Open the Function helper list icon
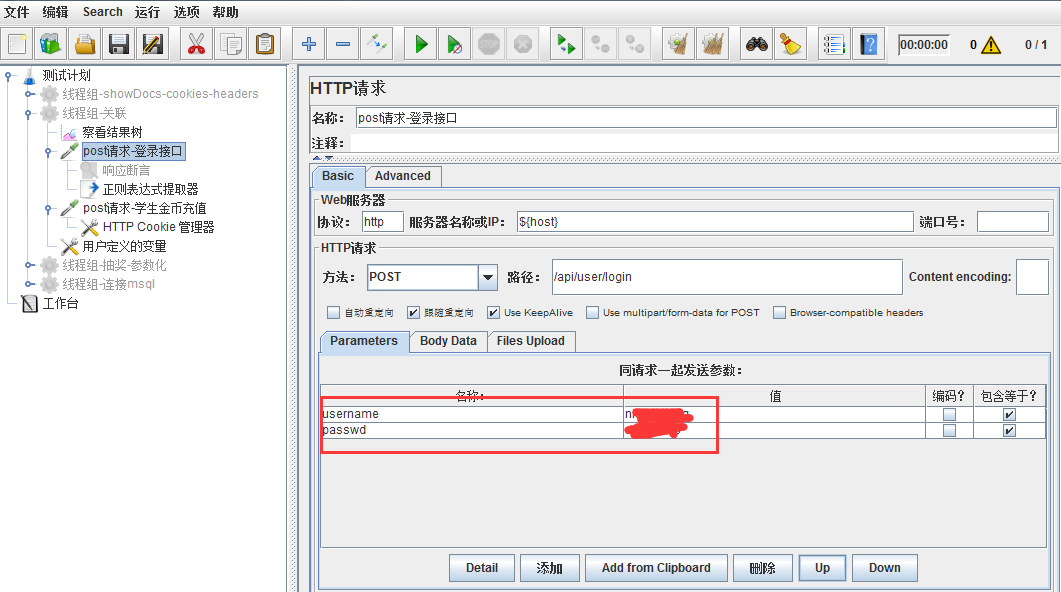 [834, 45]
